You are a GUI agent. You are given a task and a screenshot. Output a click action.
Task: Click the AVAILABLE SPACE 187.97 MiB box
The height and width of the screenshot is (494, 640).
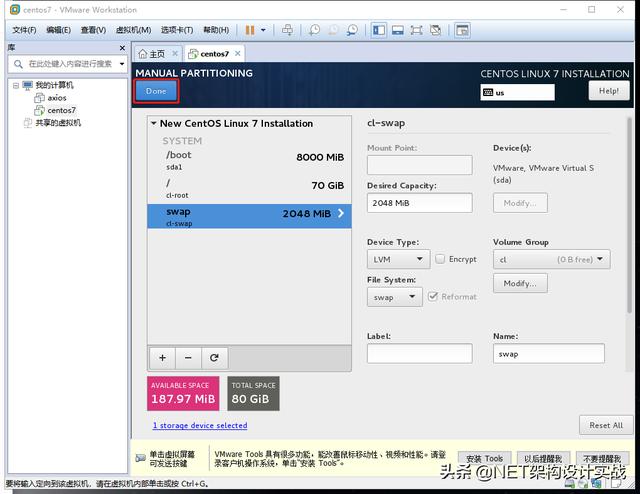(x=183, y=393)
